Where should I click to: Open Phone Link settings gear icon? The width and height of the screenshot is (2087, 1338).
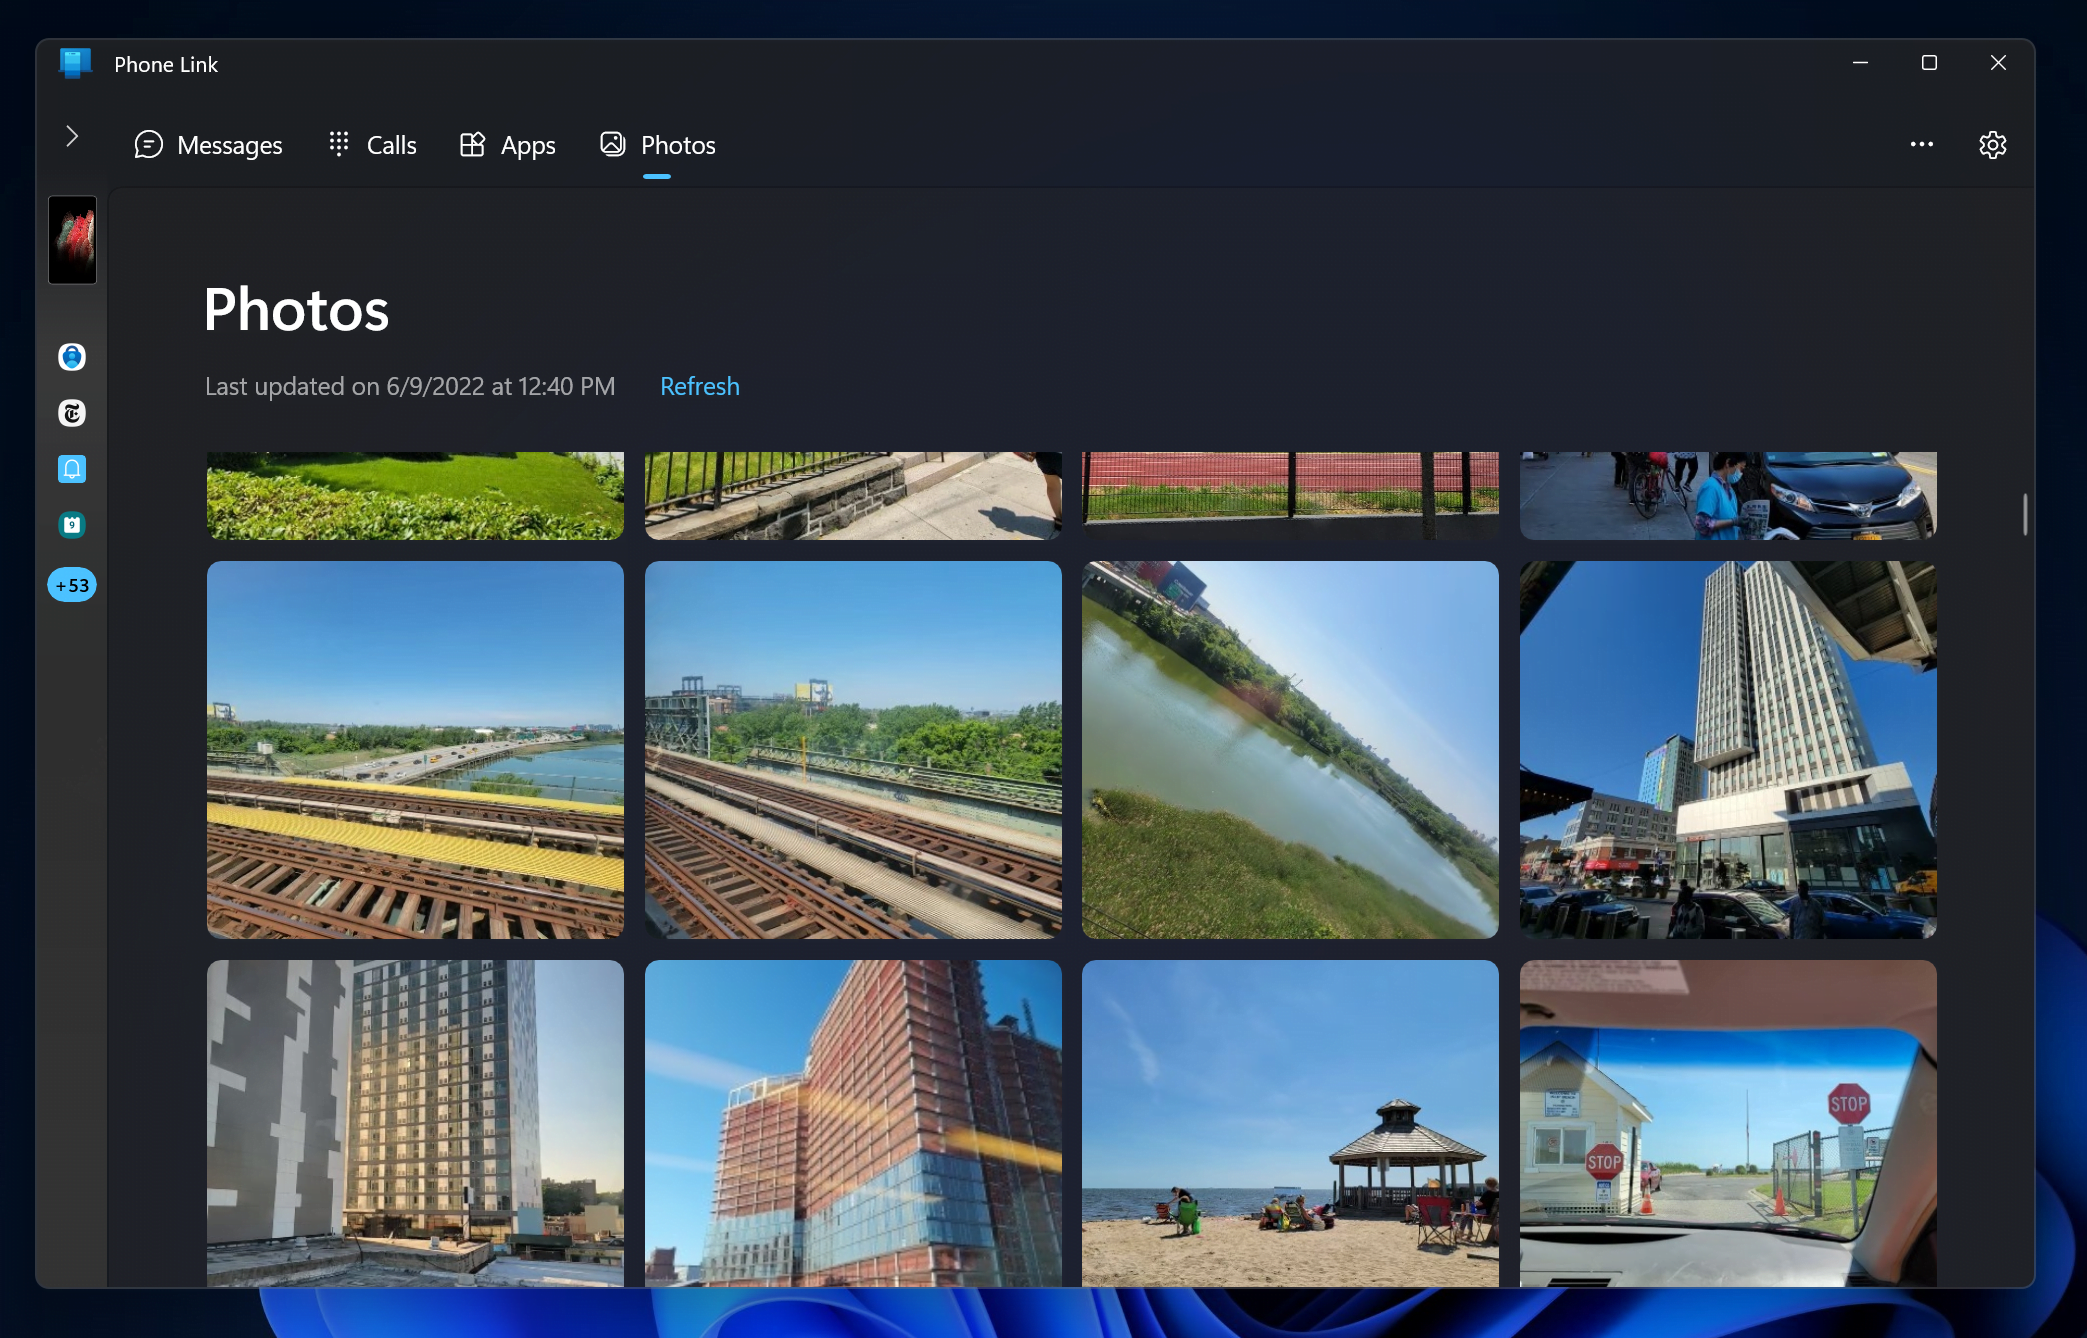[1993, 144]
